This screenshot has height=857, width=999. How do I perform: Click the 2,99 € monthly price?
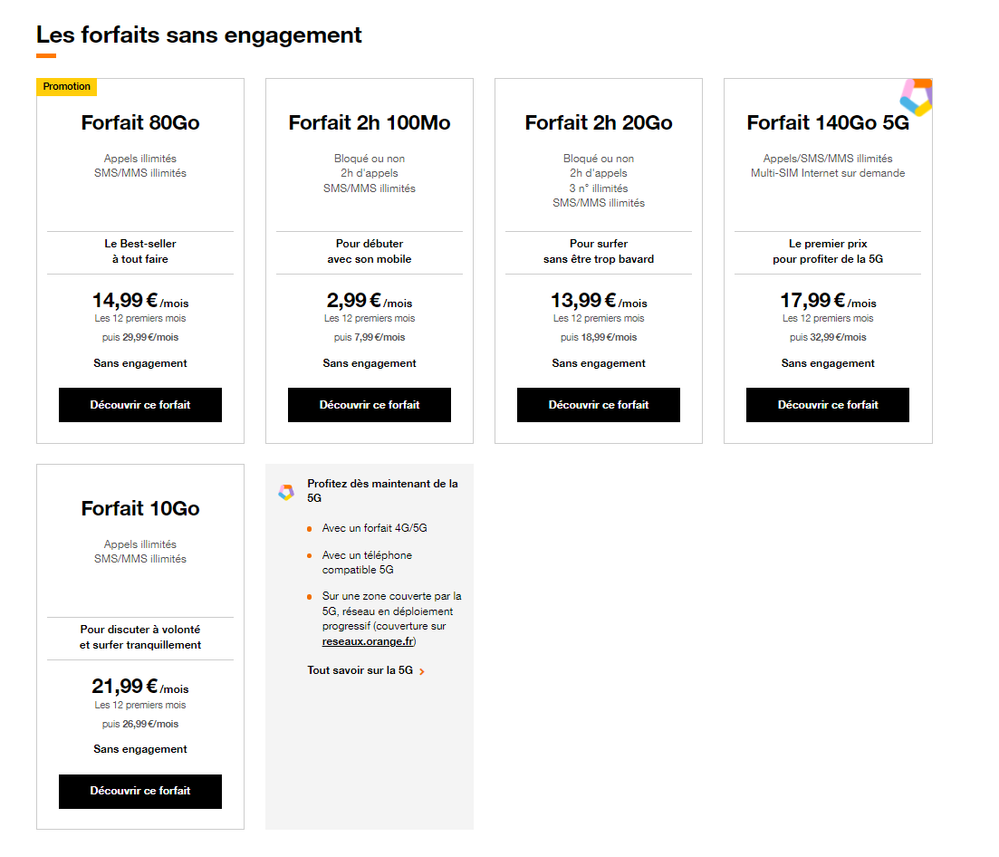pos(355,300)
